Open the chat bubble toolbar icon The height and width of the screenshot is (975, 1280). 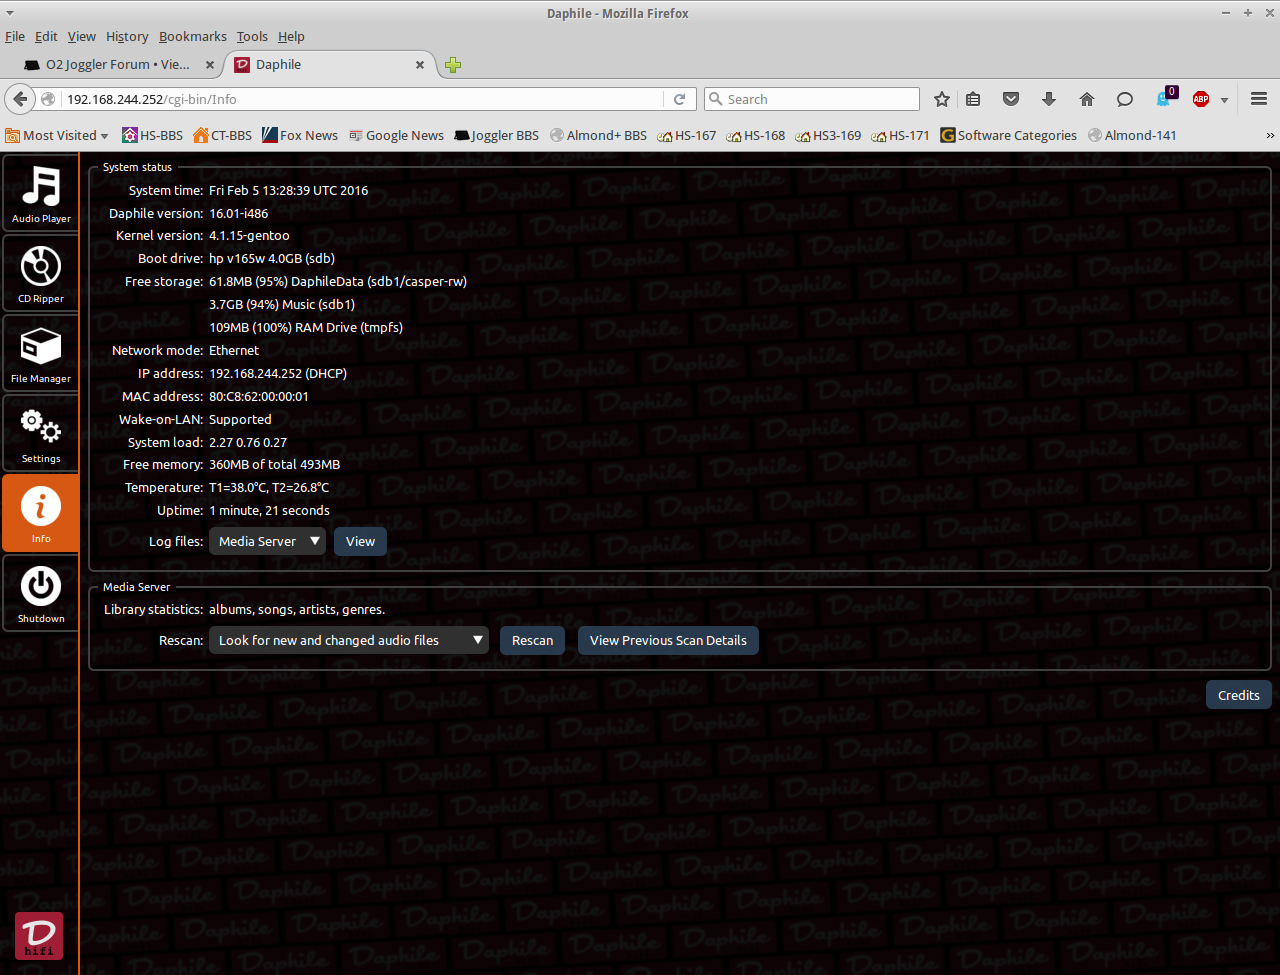(x=1125, y=99)
